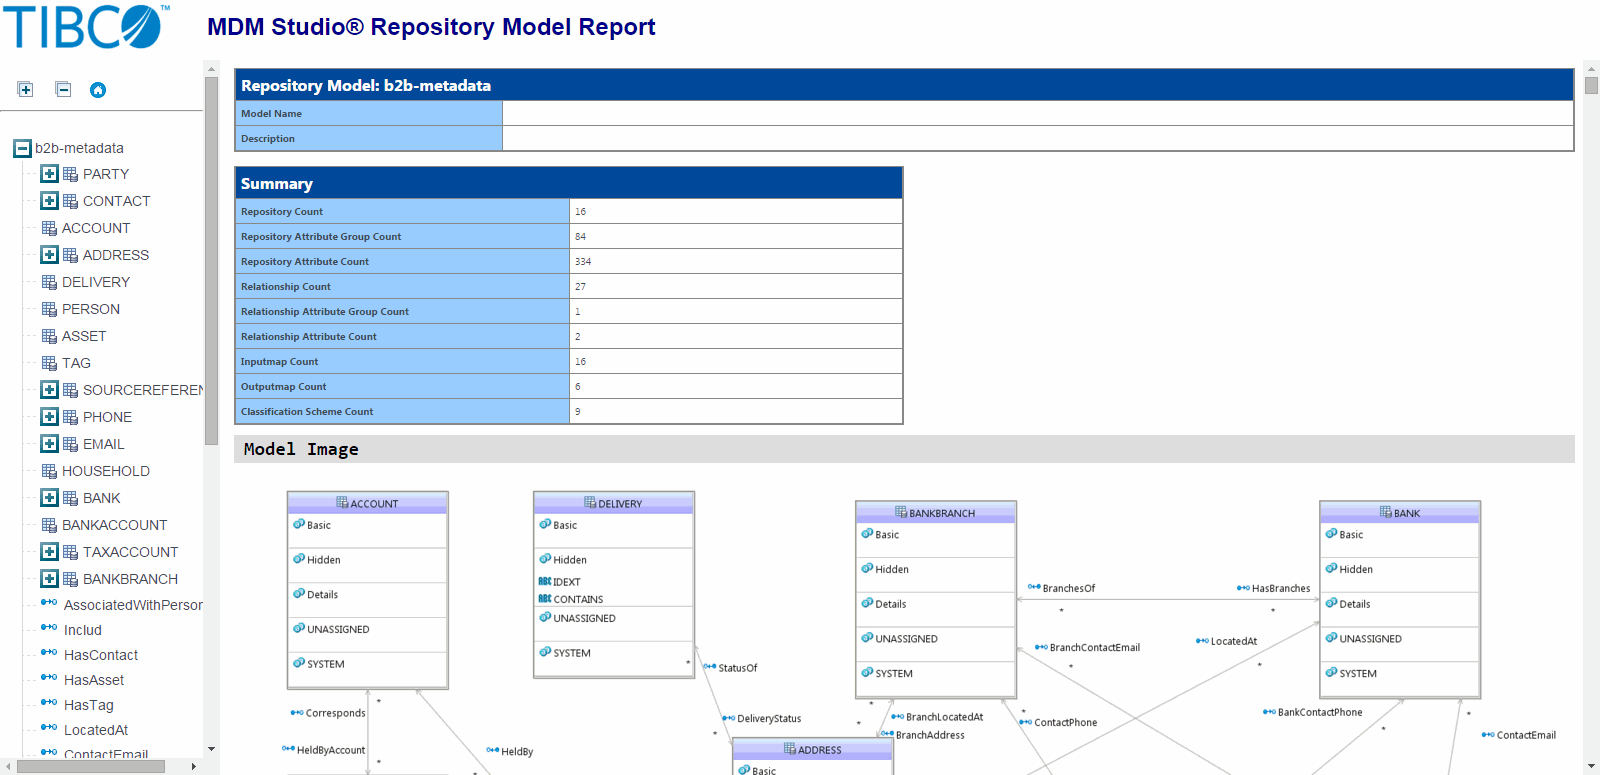Open the CONTACT repository link
The width and height of the screenshot is (1600, 775).
click(x=117, y=201)
